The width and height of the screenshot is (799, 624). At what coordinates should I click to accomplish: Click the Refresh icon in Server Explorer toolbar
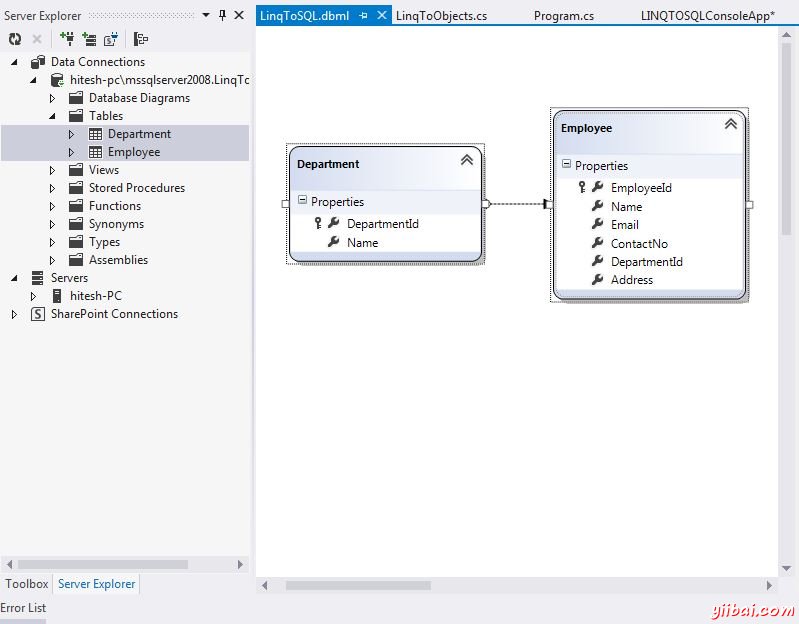[x=15, y=39]
